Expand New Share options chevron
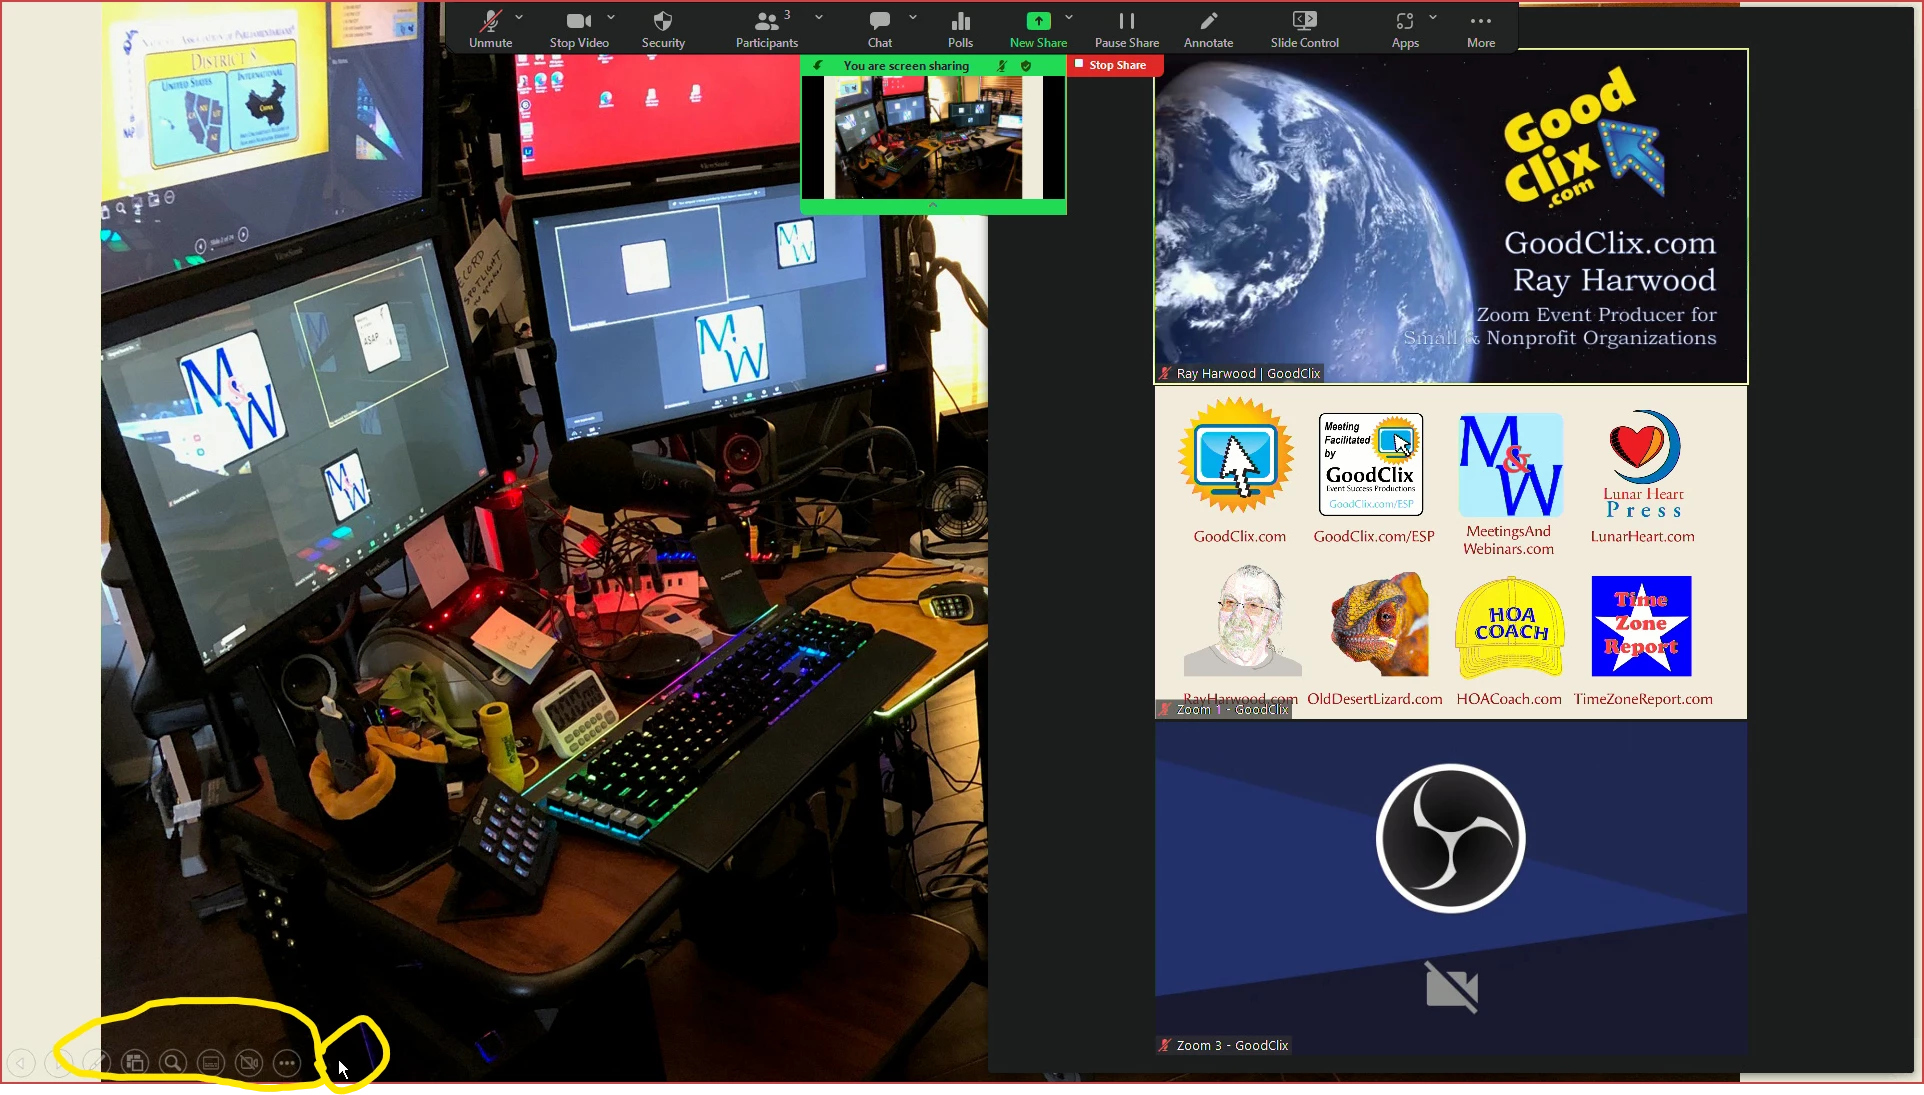The height and width of the screenshot is (1095, 1924). click(1069, 17)
